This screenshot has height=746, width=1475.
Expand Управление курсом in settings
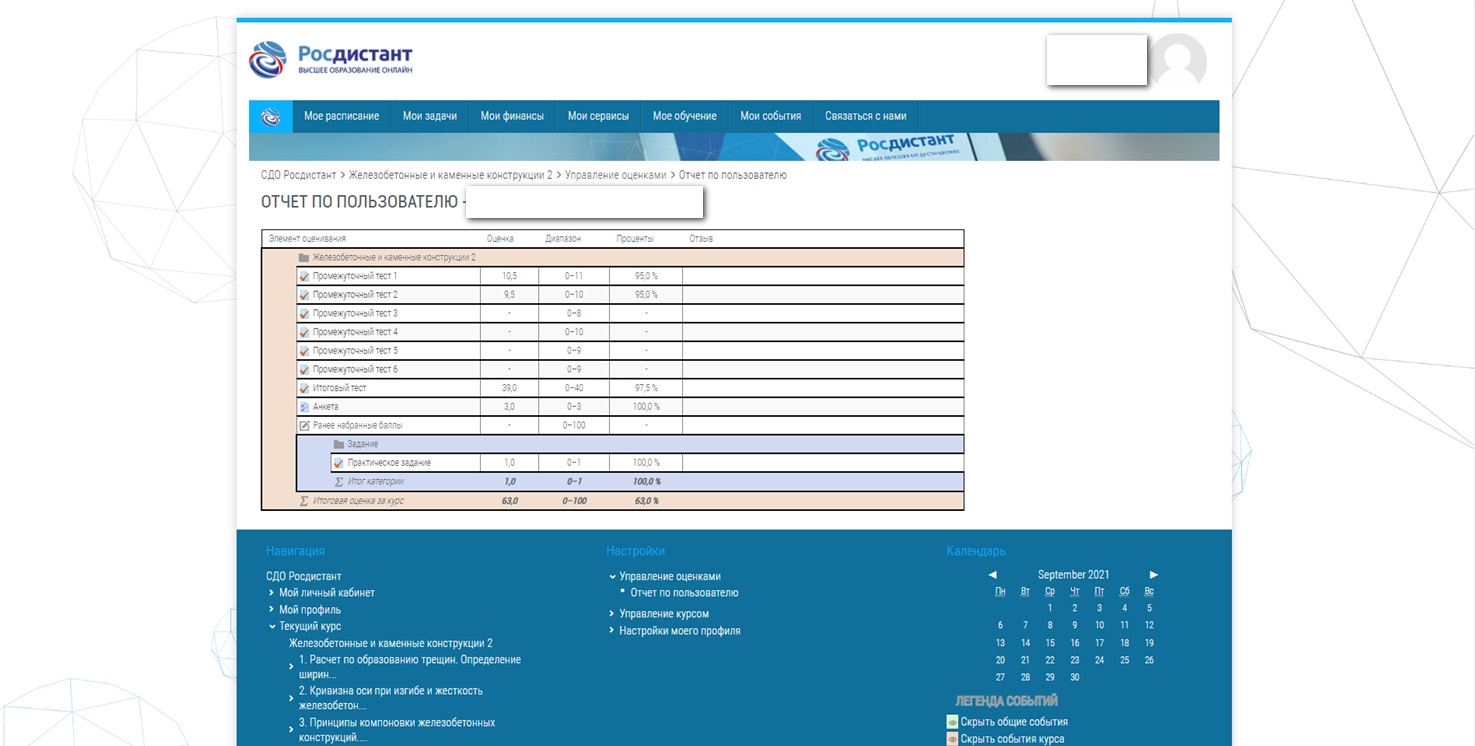[x=612, y=614]
